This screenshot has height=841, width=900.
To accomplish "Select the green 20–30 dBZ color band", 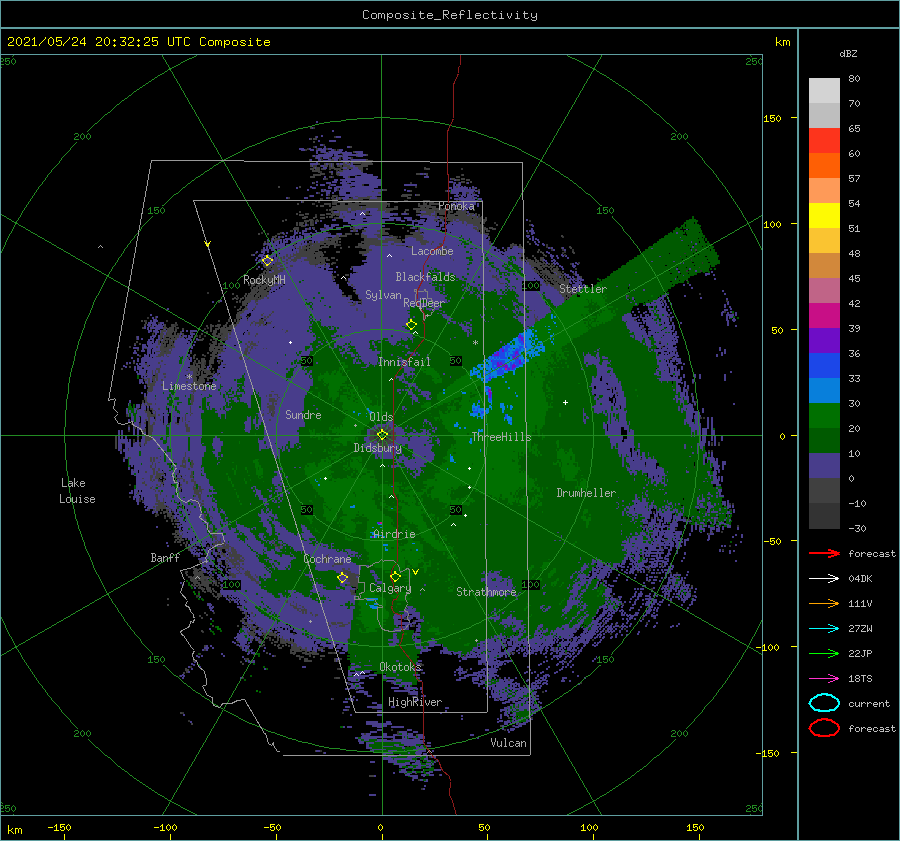I will 824,416.
